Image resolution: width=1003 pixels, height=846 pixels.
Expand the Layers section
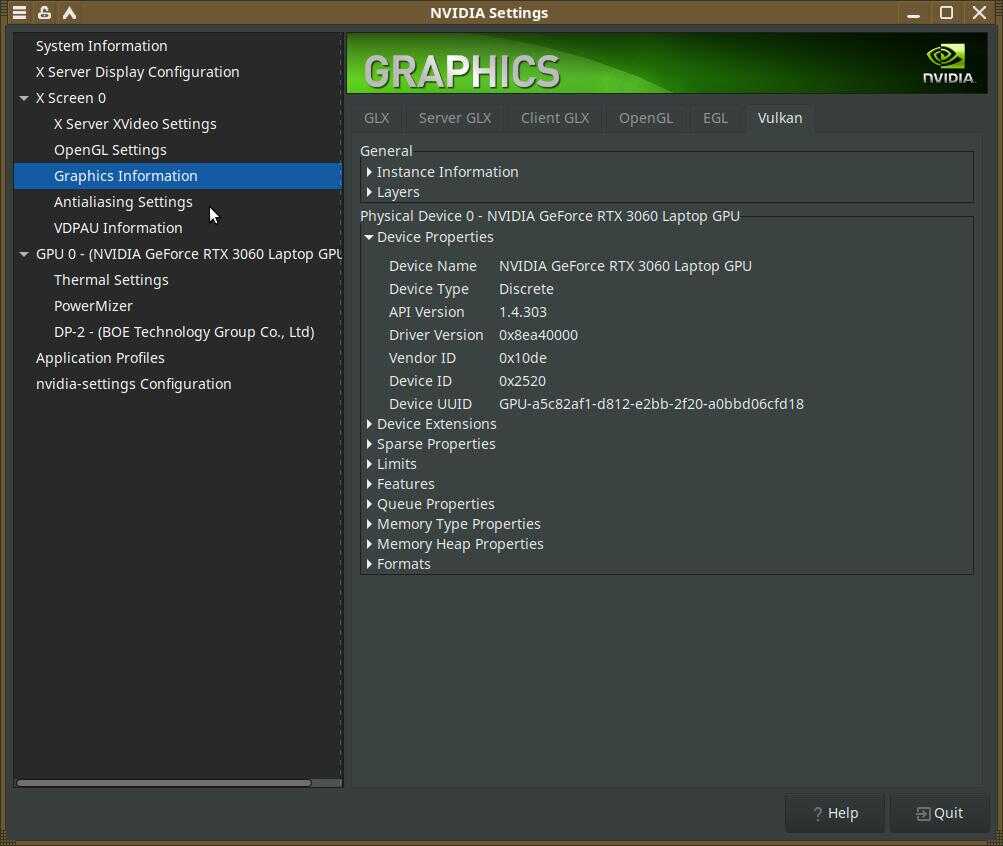click(x=369, y=192)
